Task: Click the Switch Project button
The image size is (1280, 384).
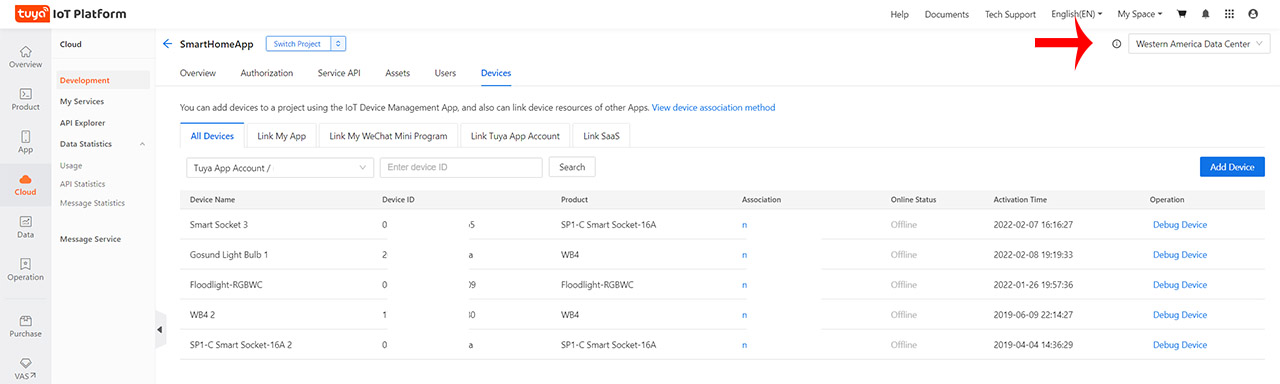Action: tap(299, 44)
